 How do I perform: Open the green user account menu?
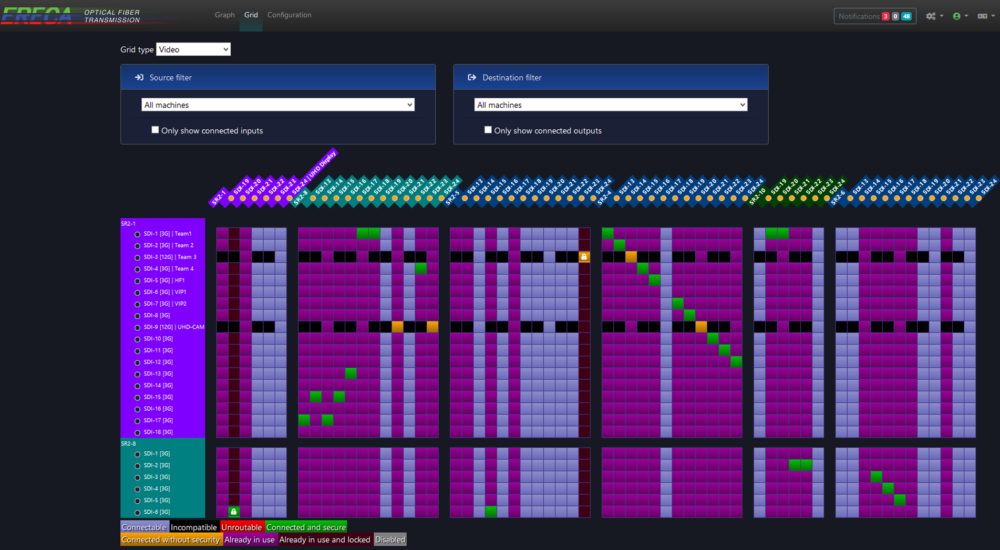tap(959, 16)
